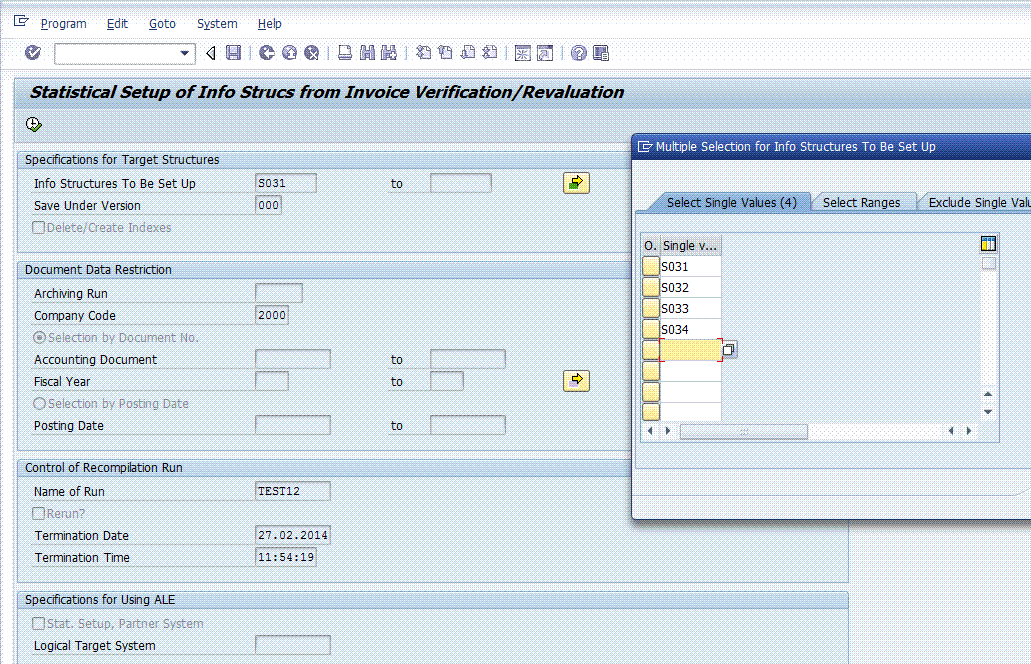1031x664 pixels.
Task: Click the Print icon in toolbar
Action: click(344, 53)
